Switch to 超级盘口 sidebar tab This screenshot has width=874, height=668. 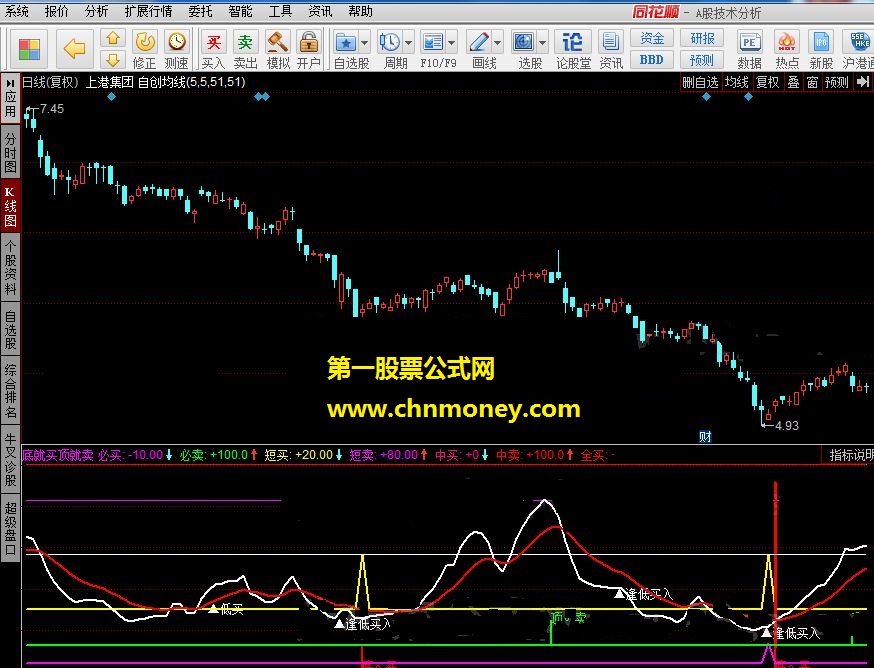tap(10, 528)
